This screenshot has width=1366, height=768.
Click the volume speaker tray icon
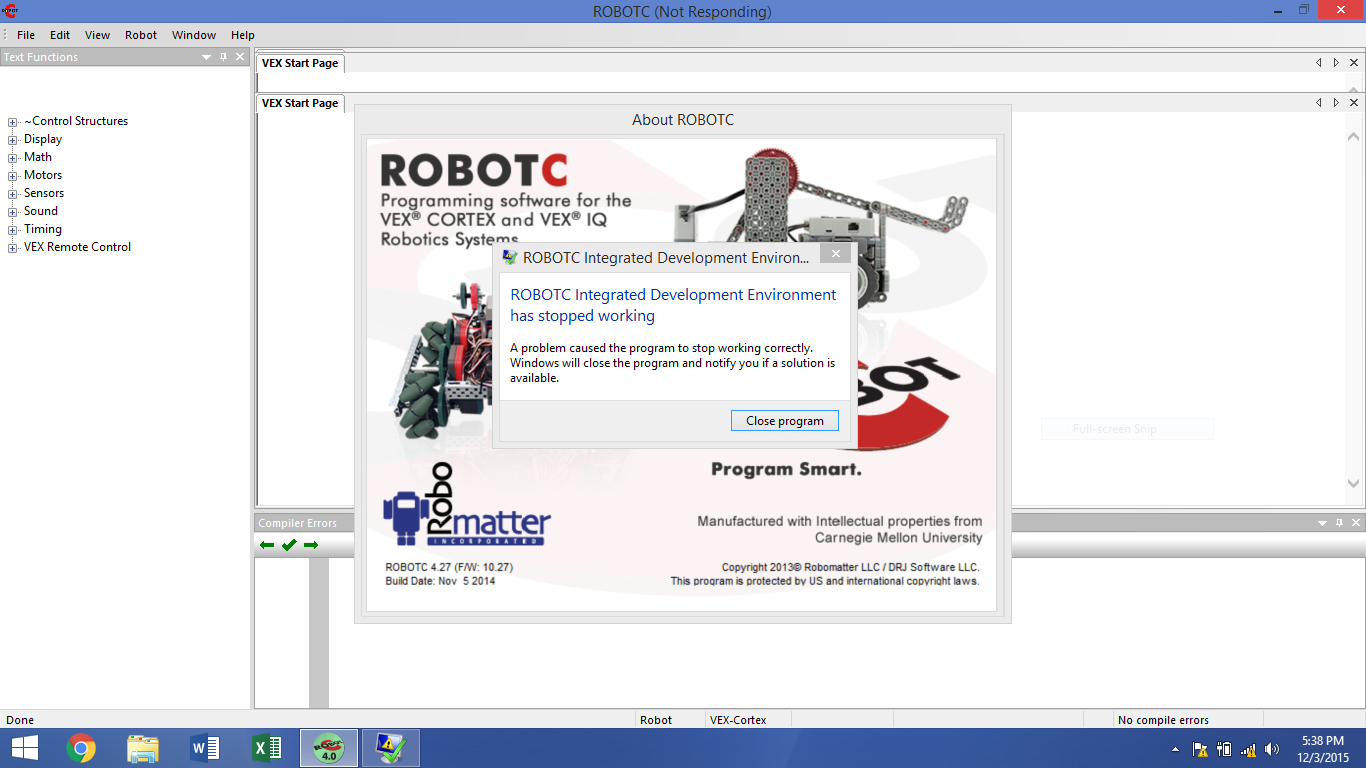[1272, 749]
